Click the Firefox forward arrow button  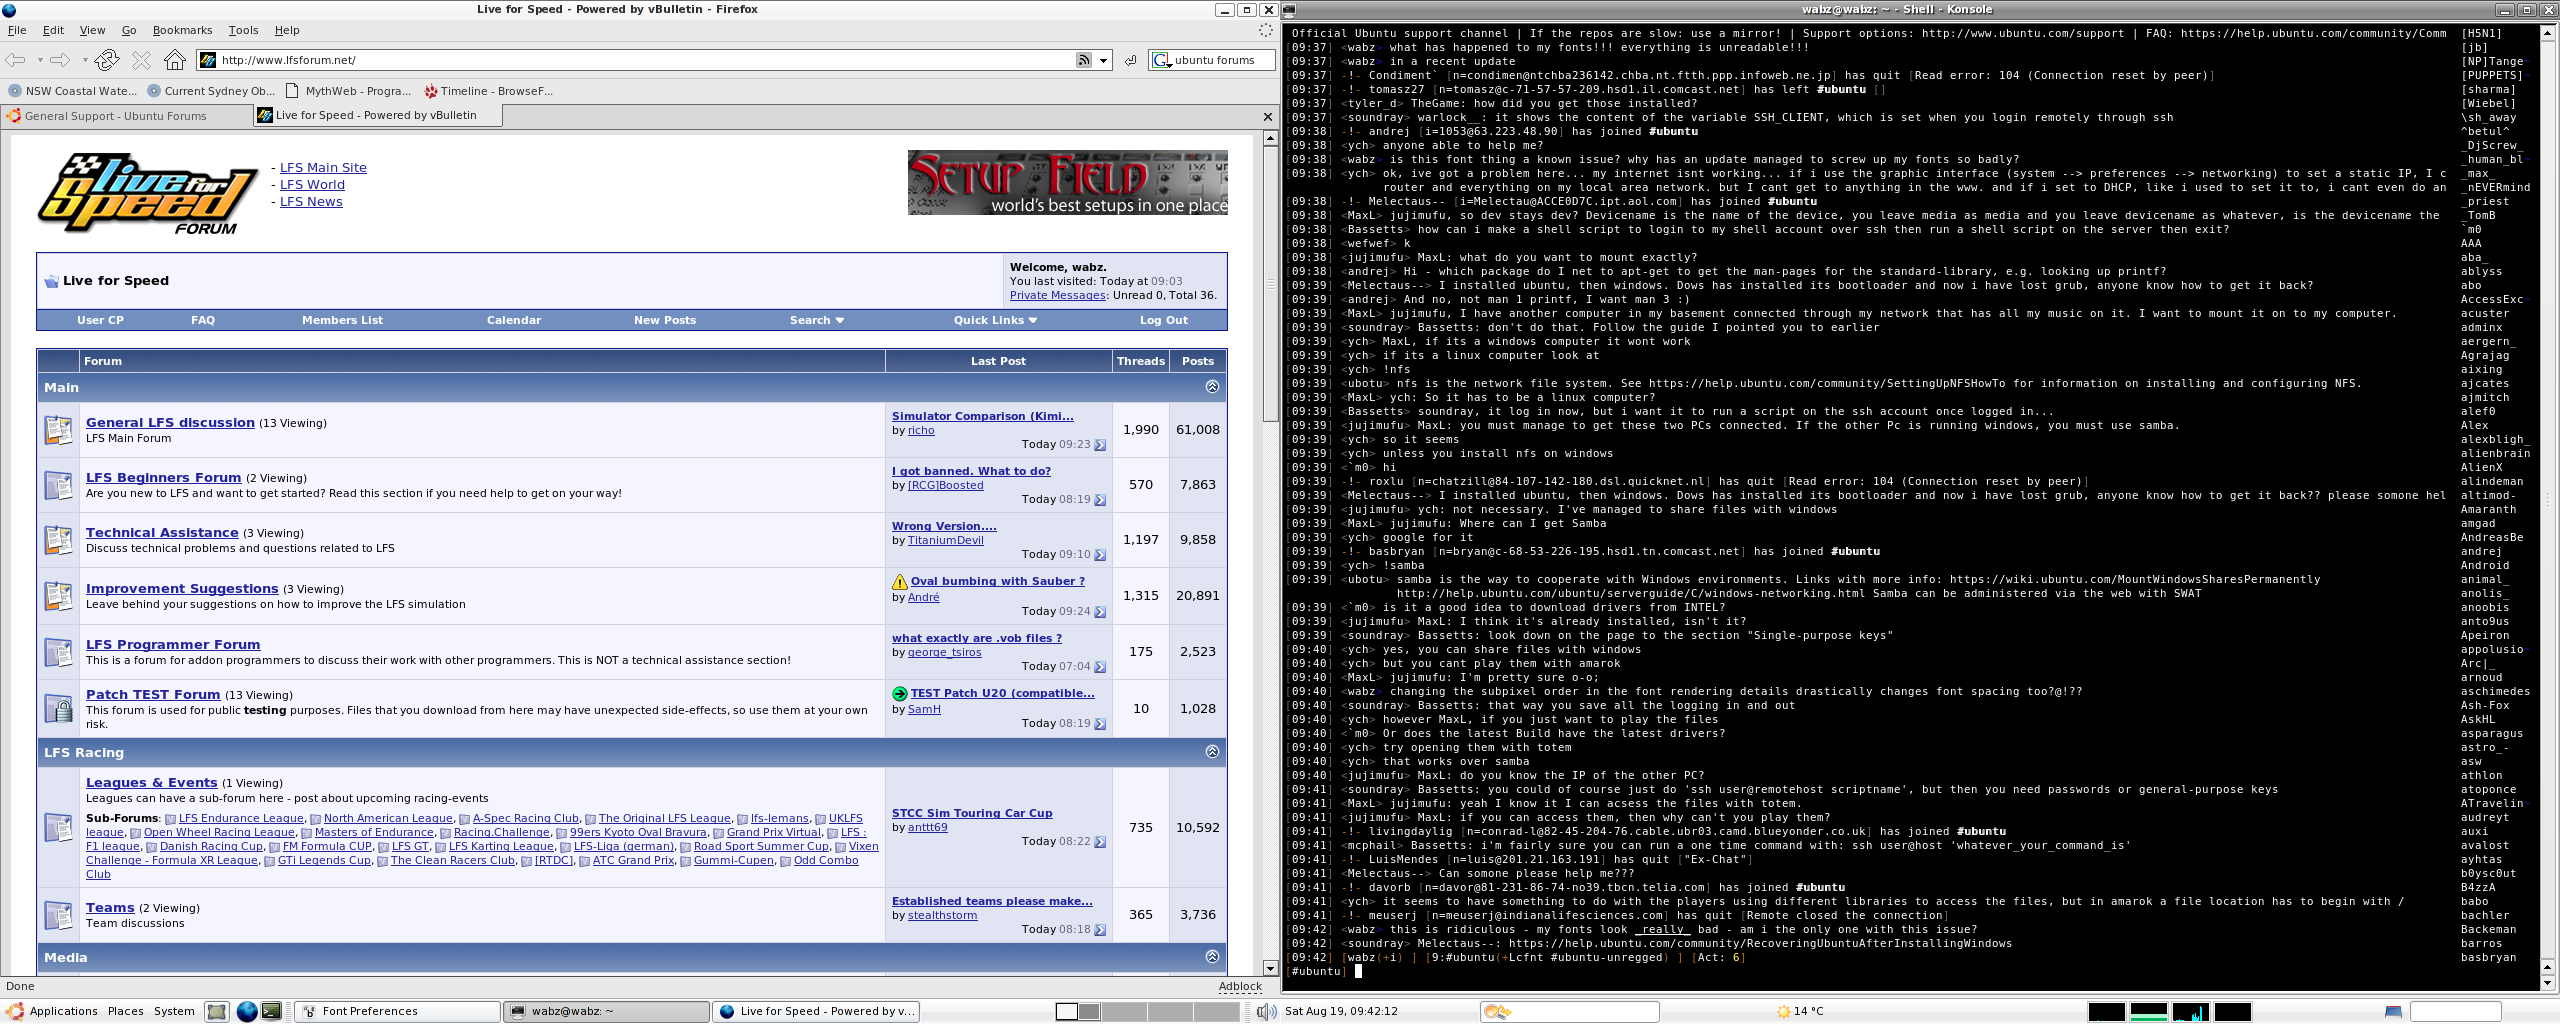pos(60,60)
